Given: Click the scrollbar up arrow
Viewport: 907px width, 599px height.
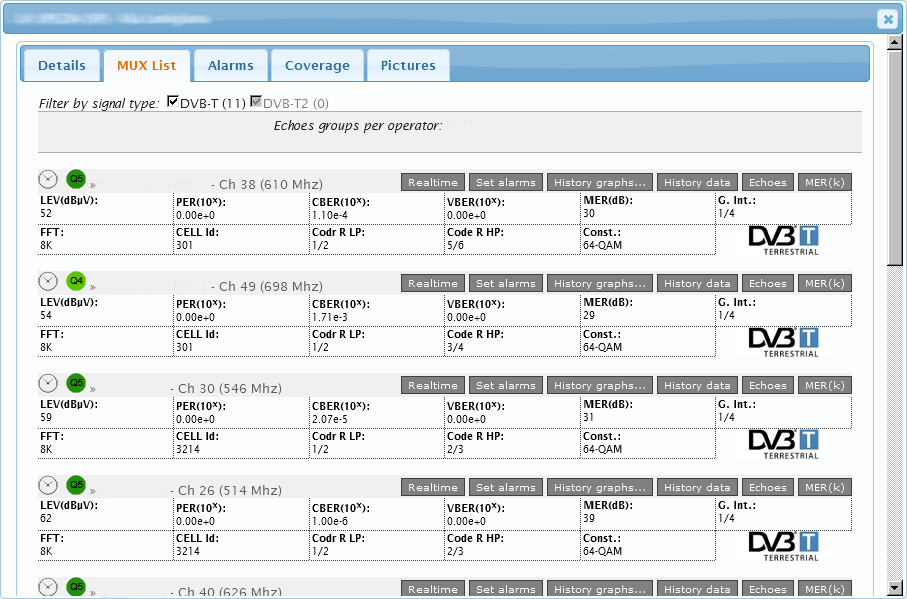Looking at the screenshot, I should (894, 42).
